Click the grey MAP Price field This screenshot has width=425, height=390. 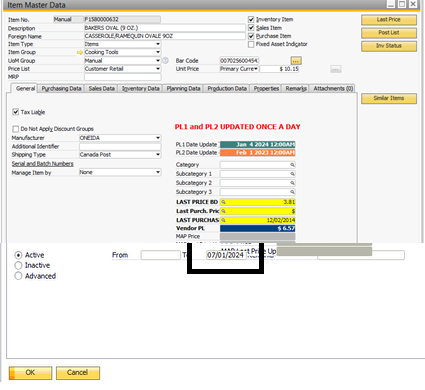pos(257,236)
